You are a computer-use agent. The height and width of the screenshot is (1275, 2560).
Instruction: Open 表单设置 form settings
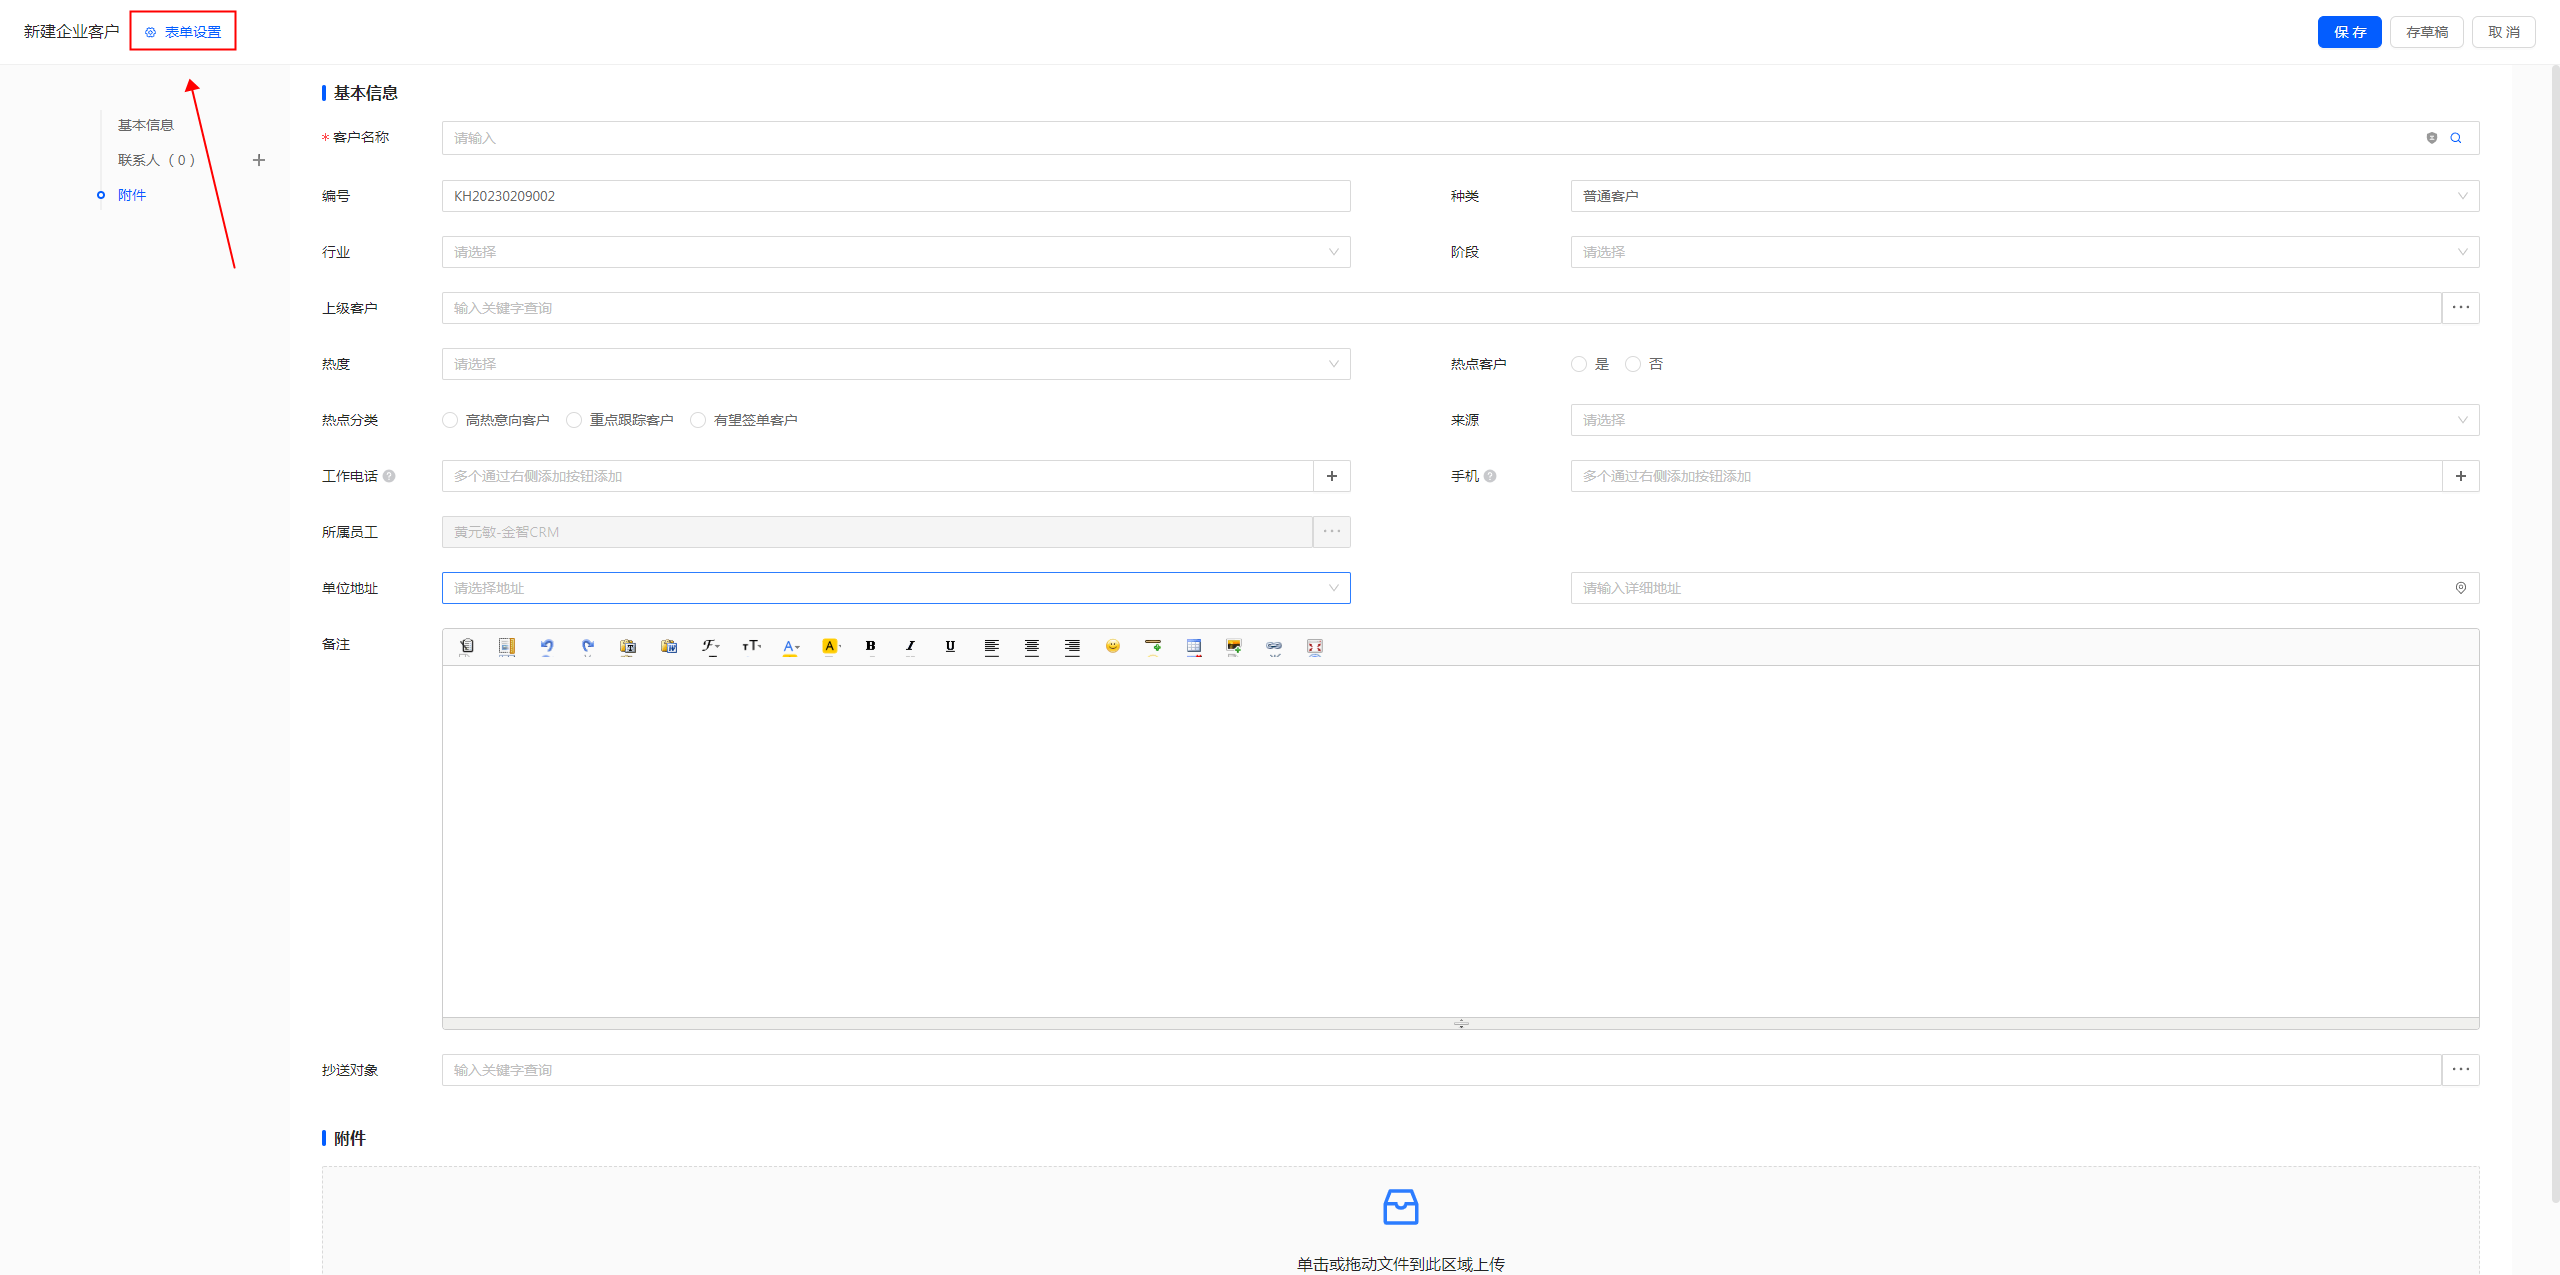(x=183, y=32)
